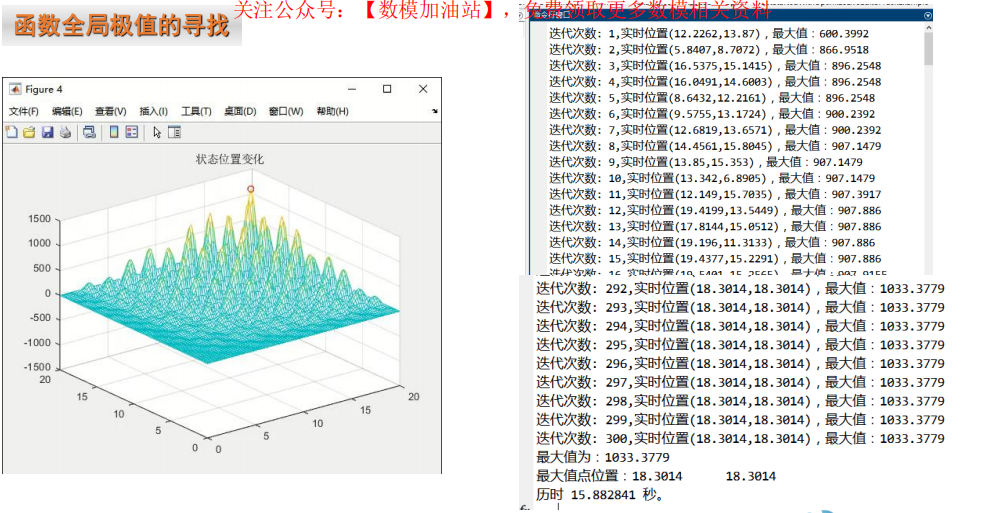
Task: Click the iteration 11 output line with 907.3917
Action: (x=715, y=194)
